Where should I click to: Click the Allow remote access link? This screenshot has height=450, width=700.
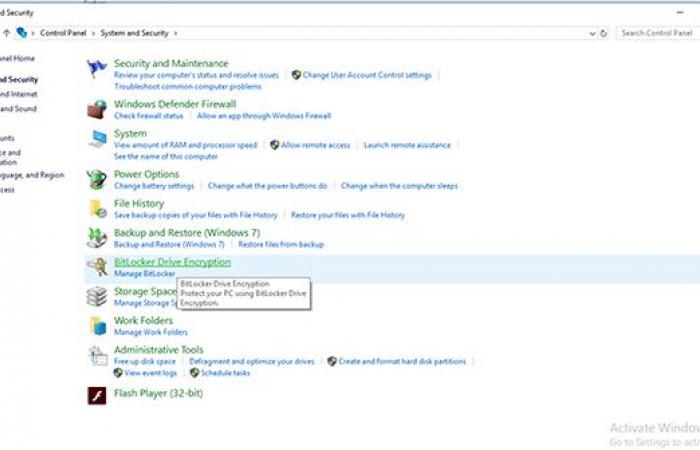315,145
